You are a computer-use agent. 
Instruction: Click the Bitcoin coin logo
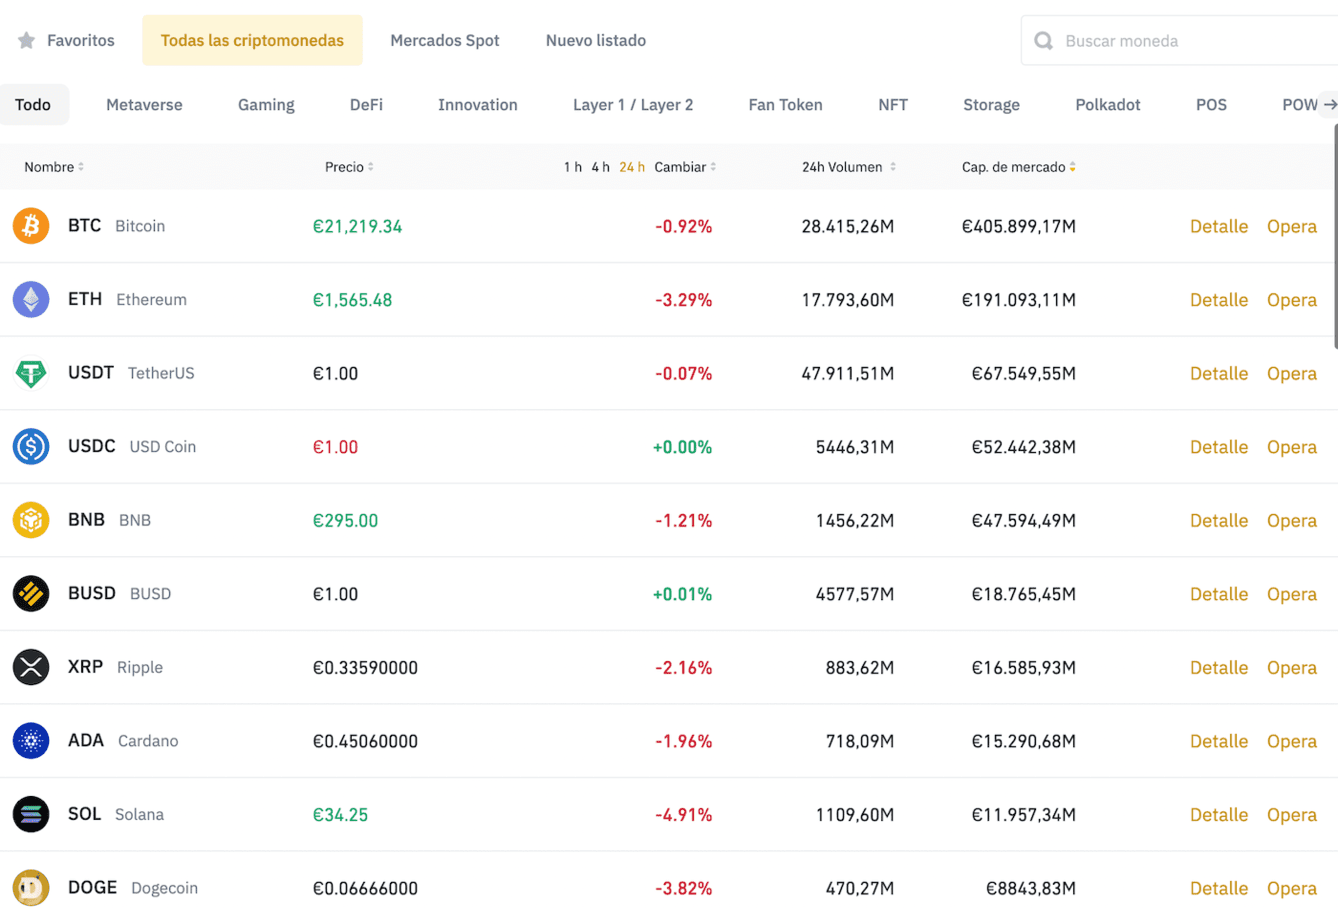click(x=31, y=226)
